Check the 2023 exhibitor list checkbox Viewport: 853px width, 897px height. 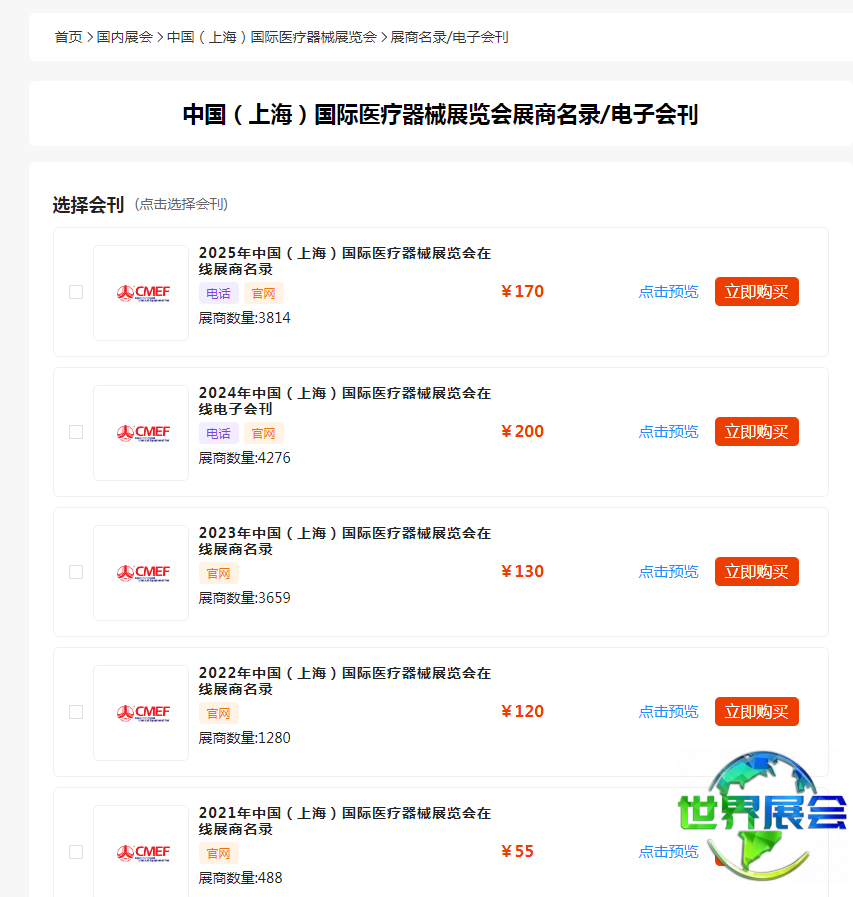[x=76, y=572]
